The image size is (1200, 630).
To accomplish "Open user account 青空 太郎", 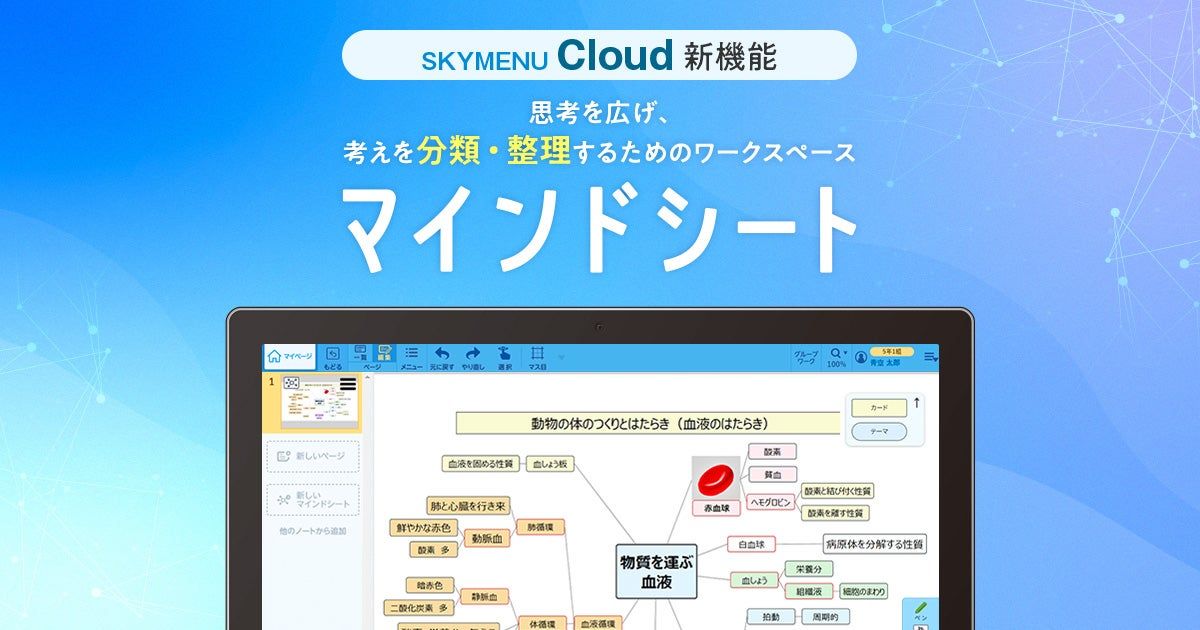I will tap(884, 357).
